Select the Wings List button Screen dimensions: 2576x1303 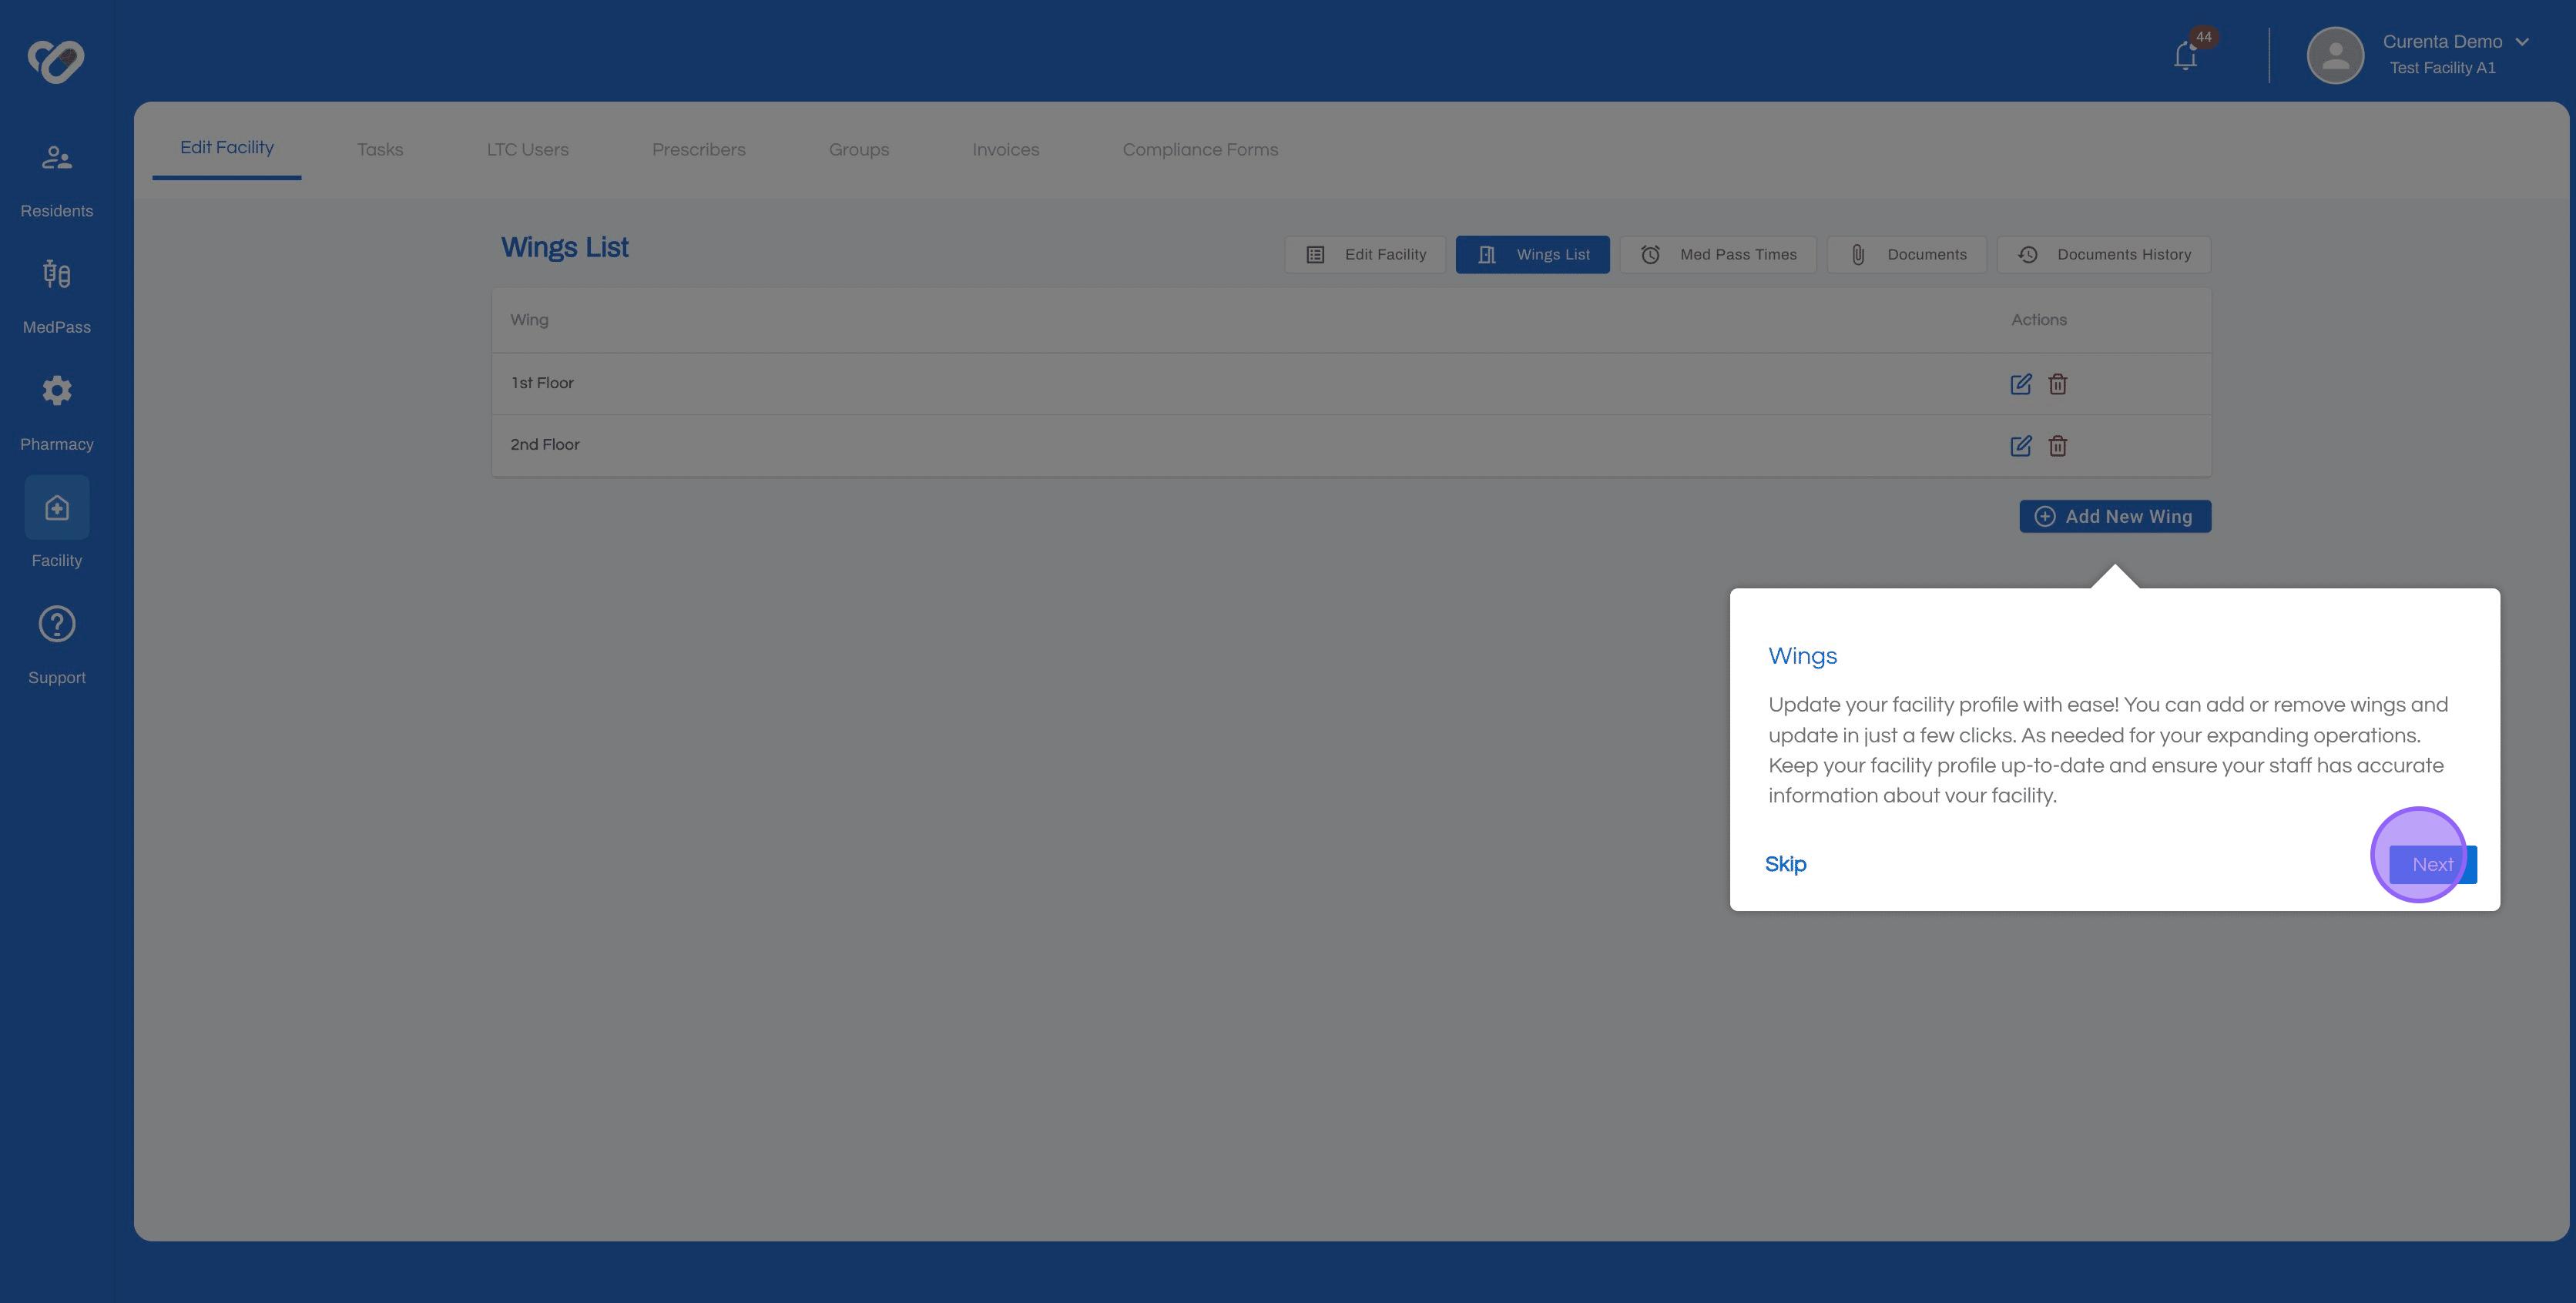click(1532, 255)
